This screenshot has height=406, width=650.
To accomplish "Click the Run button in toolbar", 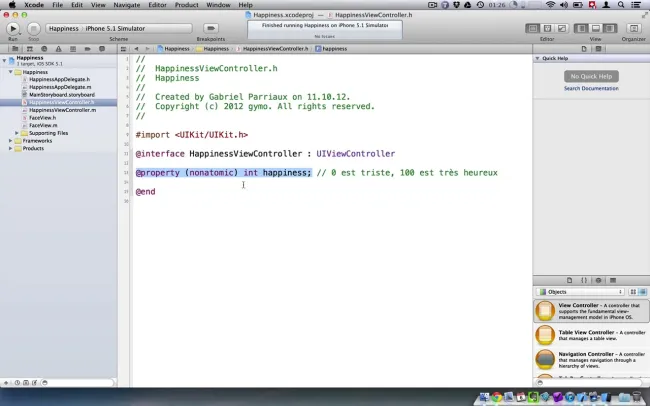I will (13, 29).
